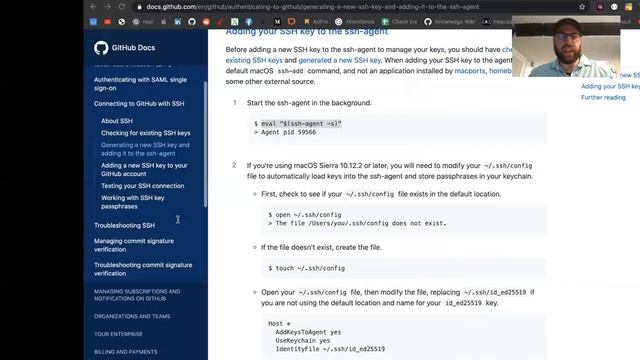Viewport: 640px width, 360px height.
Task: Click the presenter webcam thumbnail
Action: coord(566,46)
